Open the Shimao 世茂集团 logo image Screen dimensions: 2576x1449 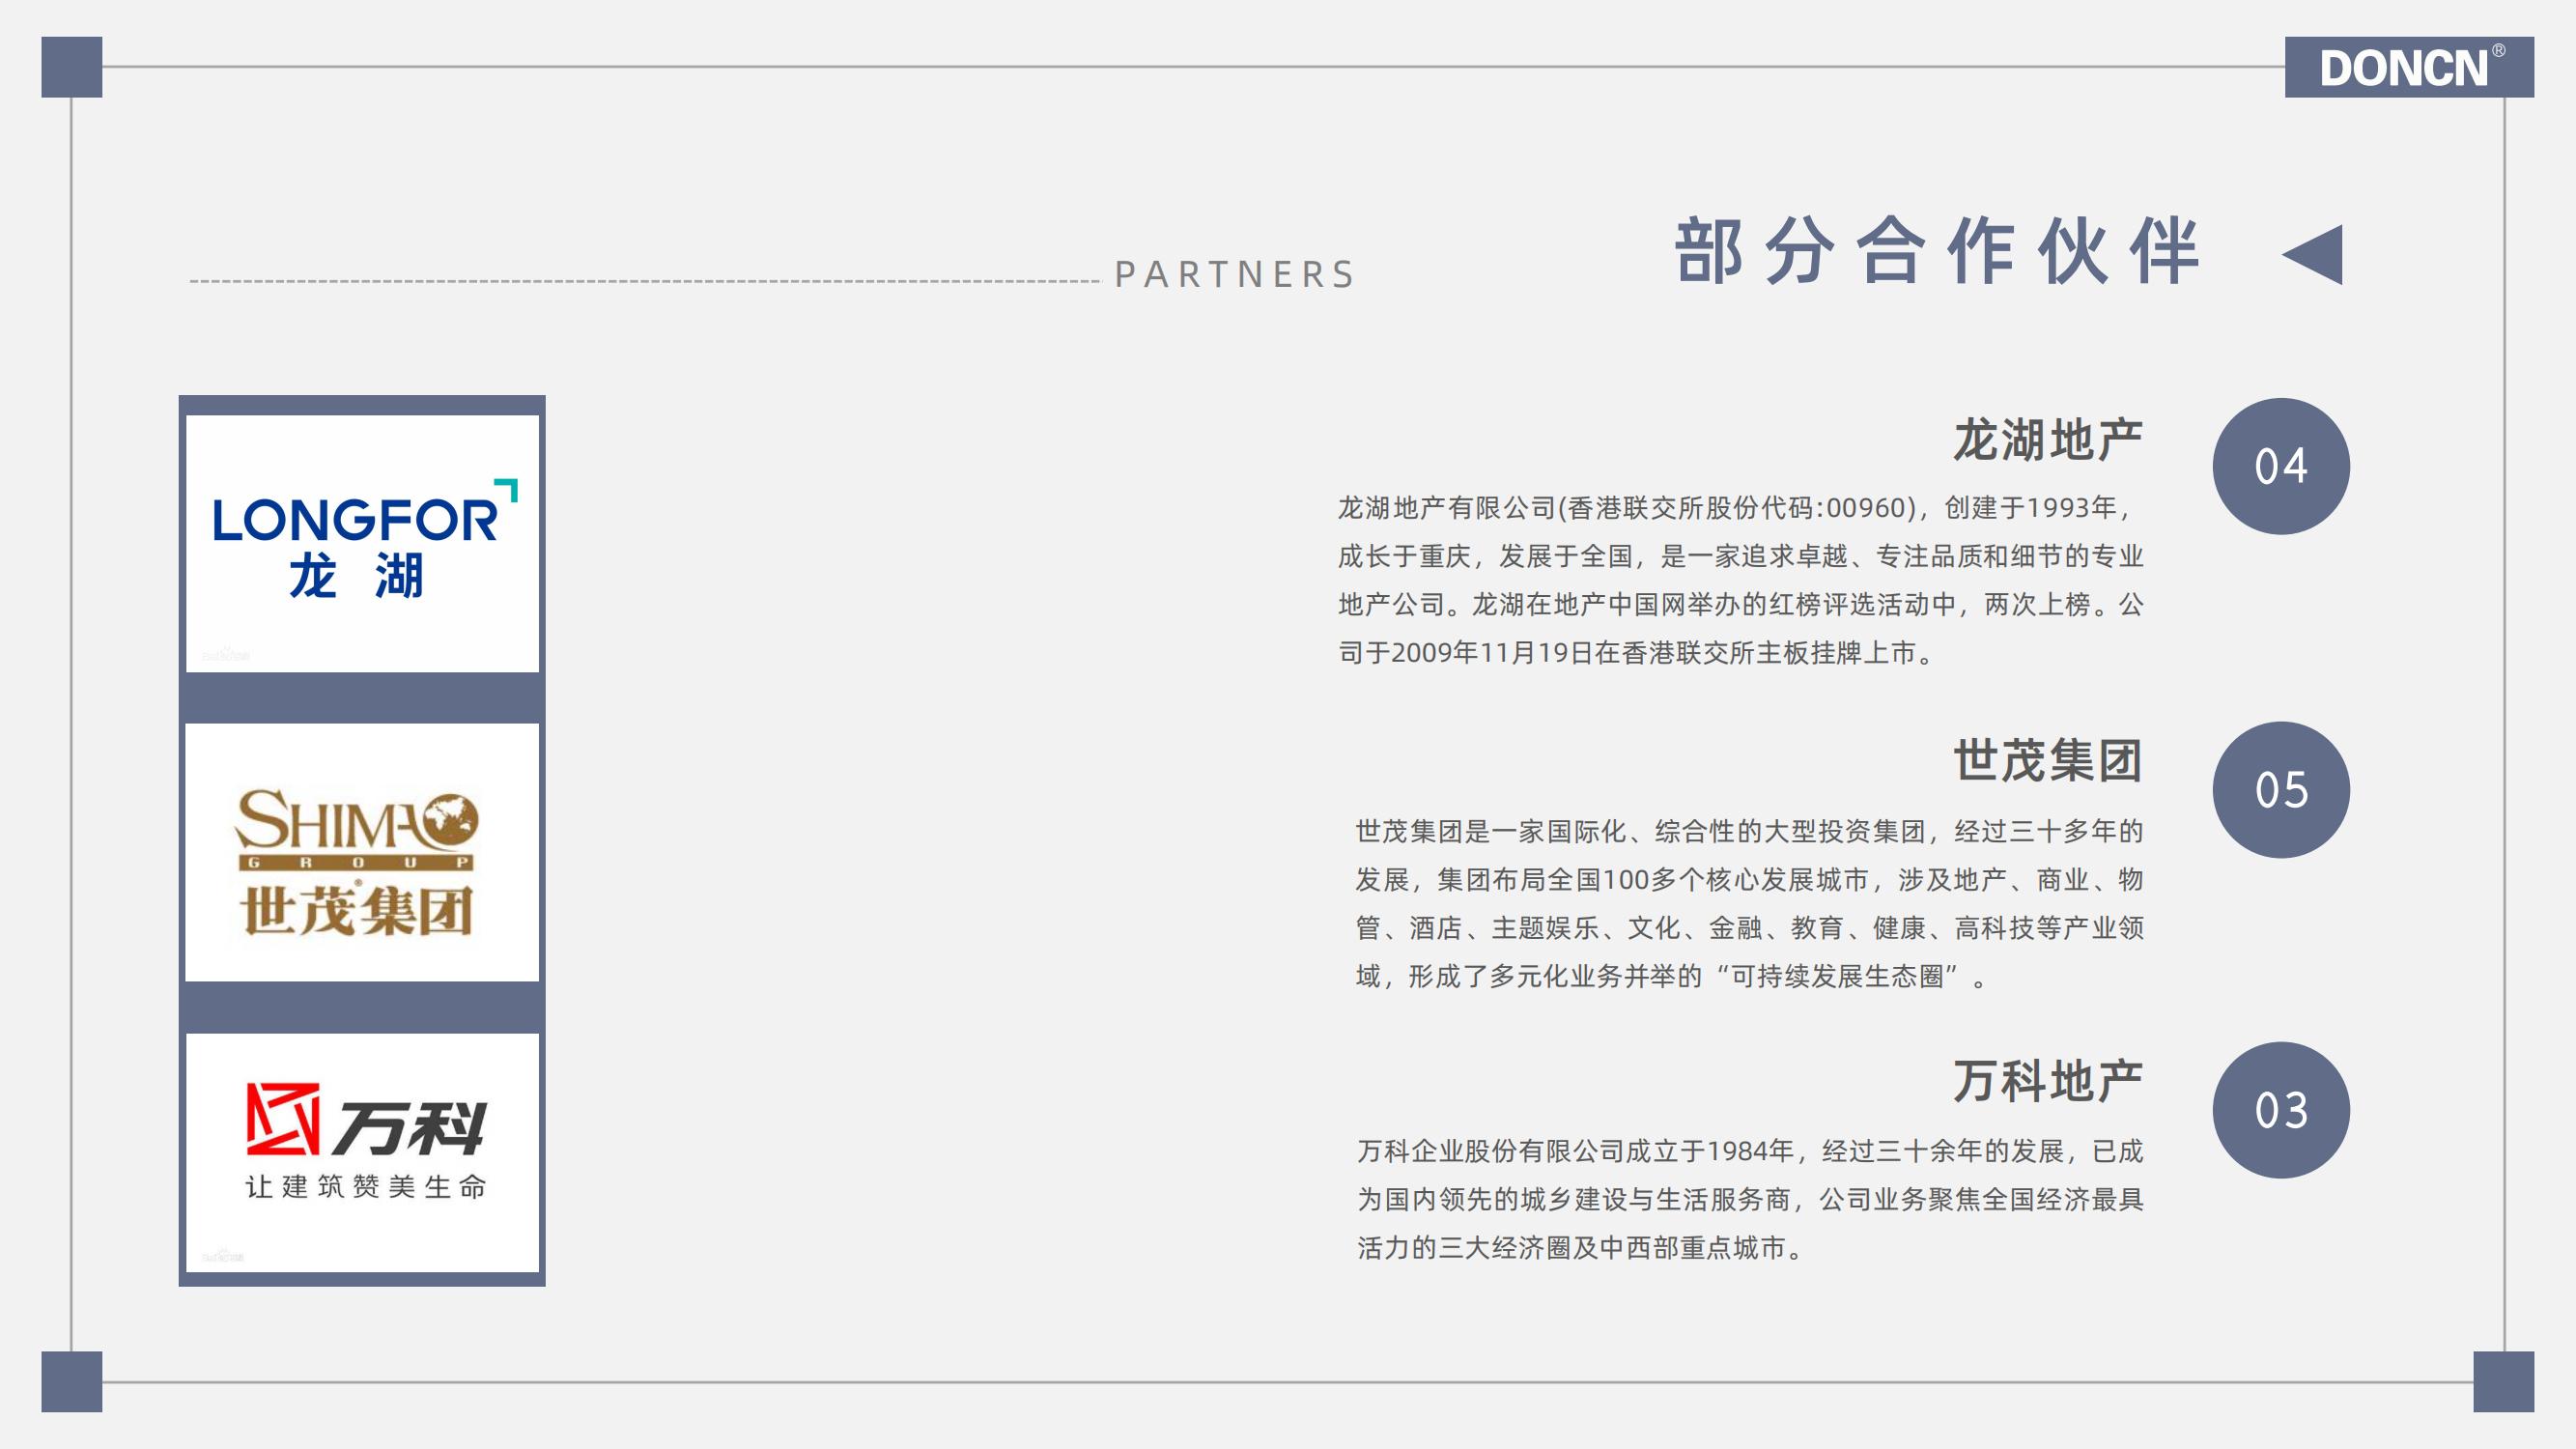coord(362,852)
